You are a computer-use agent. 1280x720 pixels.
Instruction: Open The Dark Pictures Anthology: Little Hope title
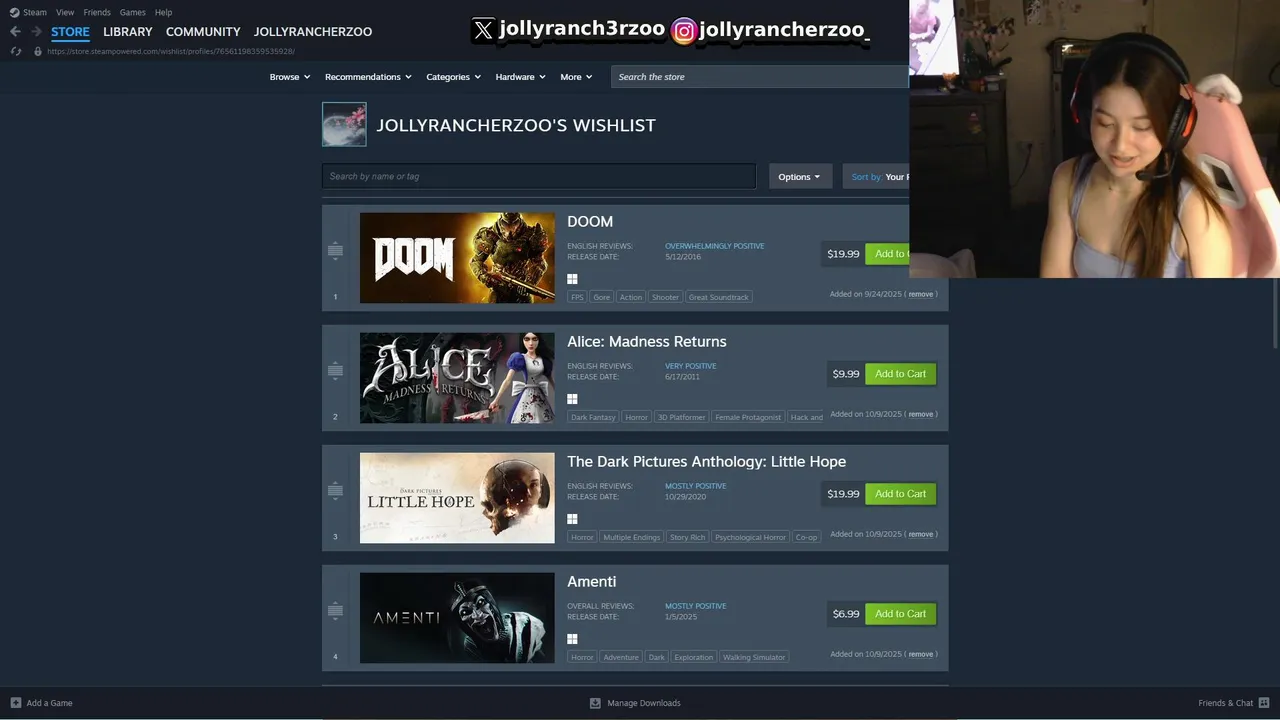706,461
